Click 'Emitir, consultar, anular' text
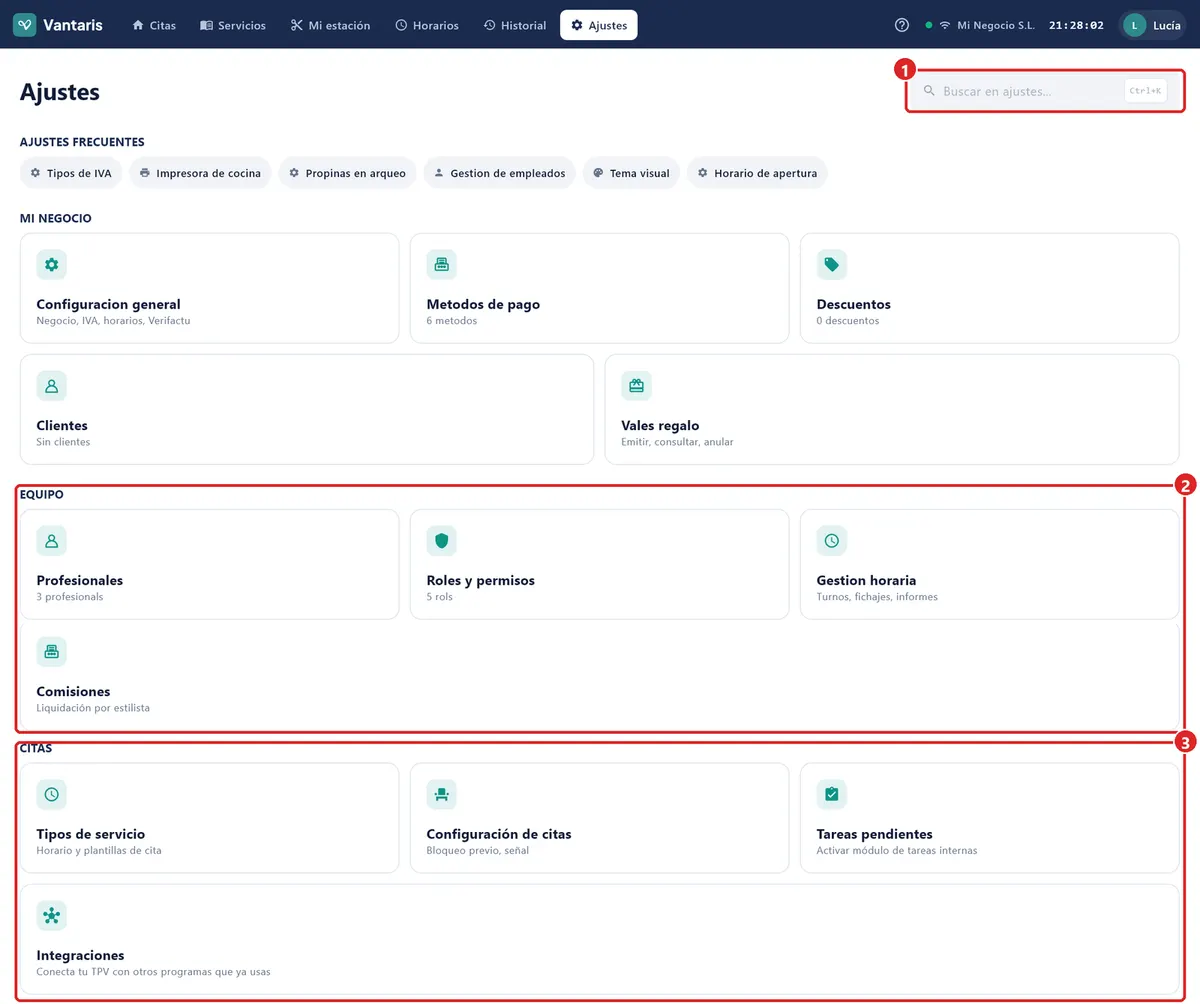1200x1004 pixels. 677,442
